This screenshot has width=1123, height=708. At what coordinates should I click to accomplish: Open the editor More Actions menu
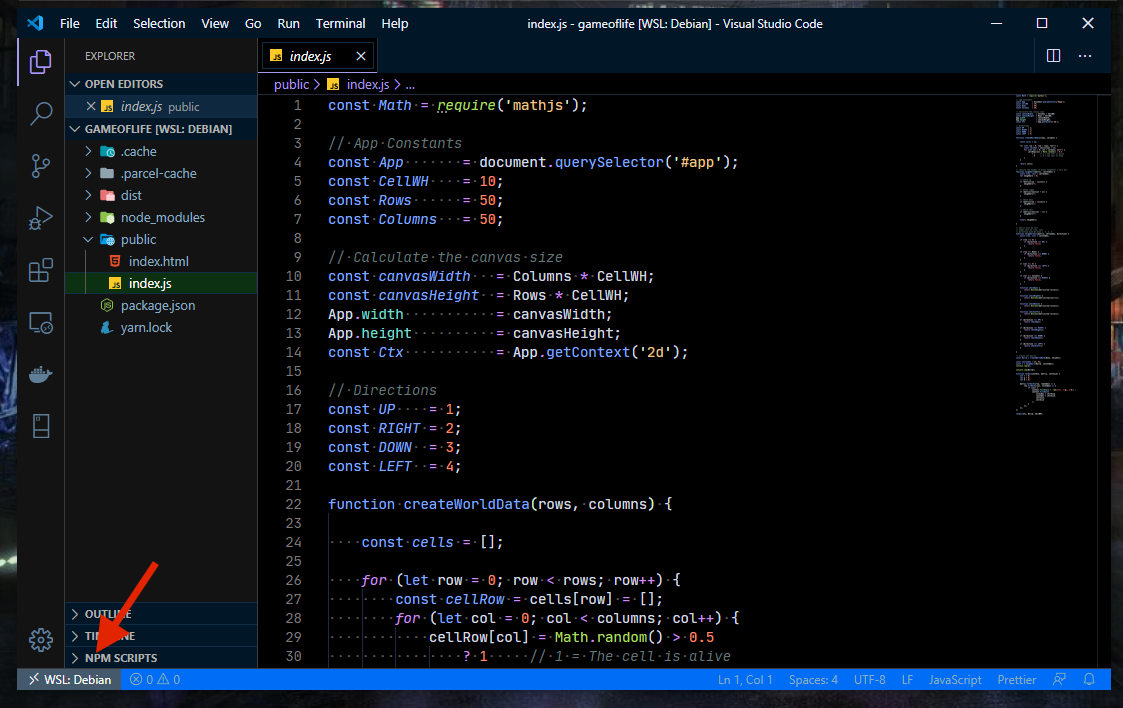pos(1085,56)
